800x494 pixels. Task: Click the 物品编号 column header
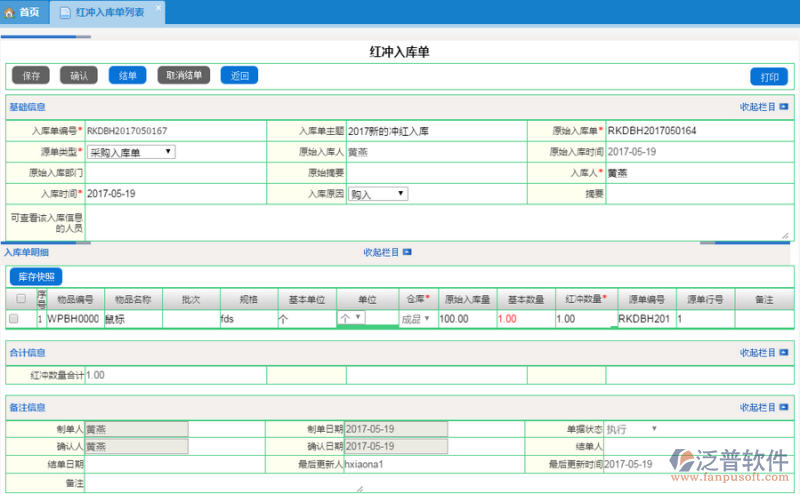pos(75,299)
